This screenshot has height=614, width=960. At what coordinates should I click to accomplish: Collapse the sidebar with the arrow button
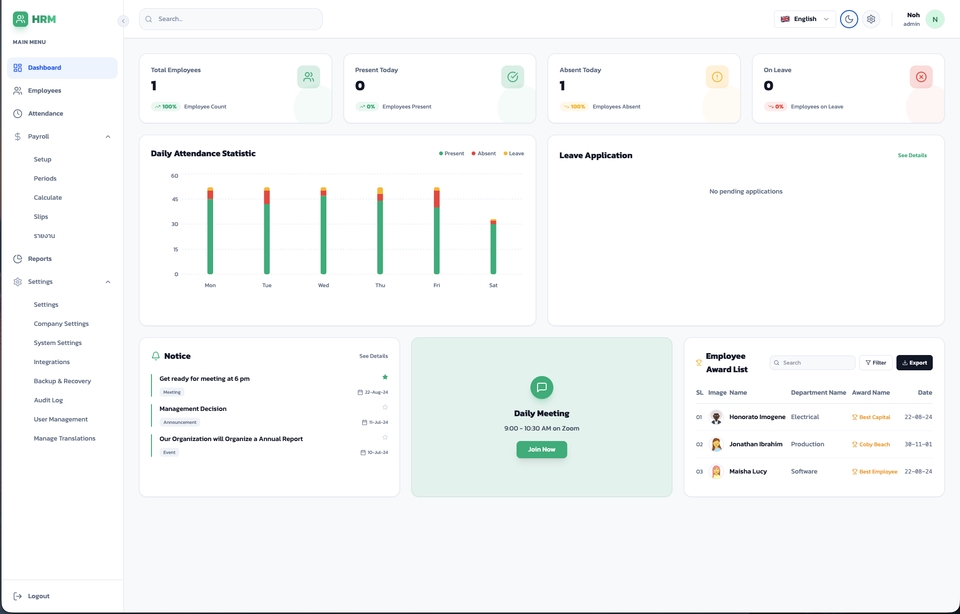(x=123, y=21)
